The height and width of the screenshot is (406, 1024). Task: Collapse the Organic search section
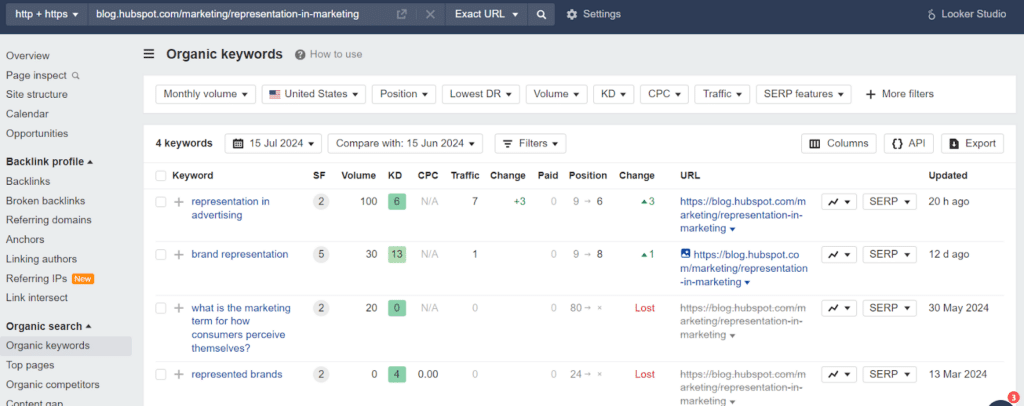coord(49,326)
